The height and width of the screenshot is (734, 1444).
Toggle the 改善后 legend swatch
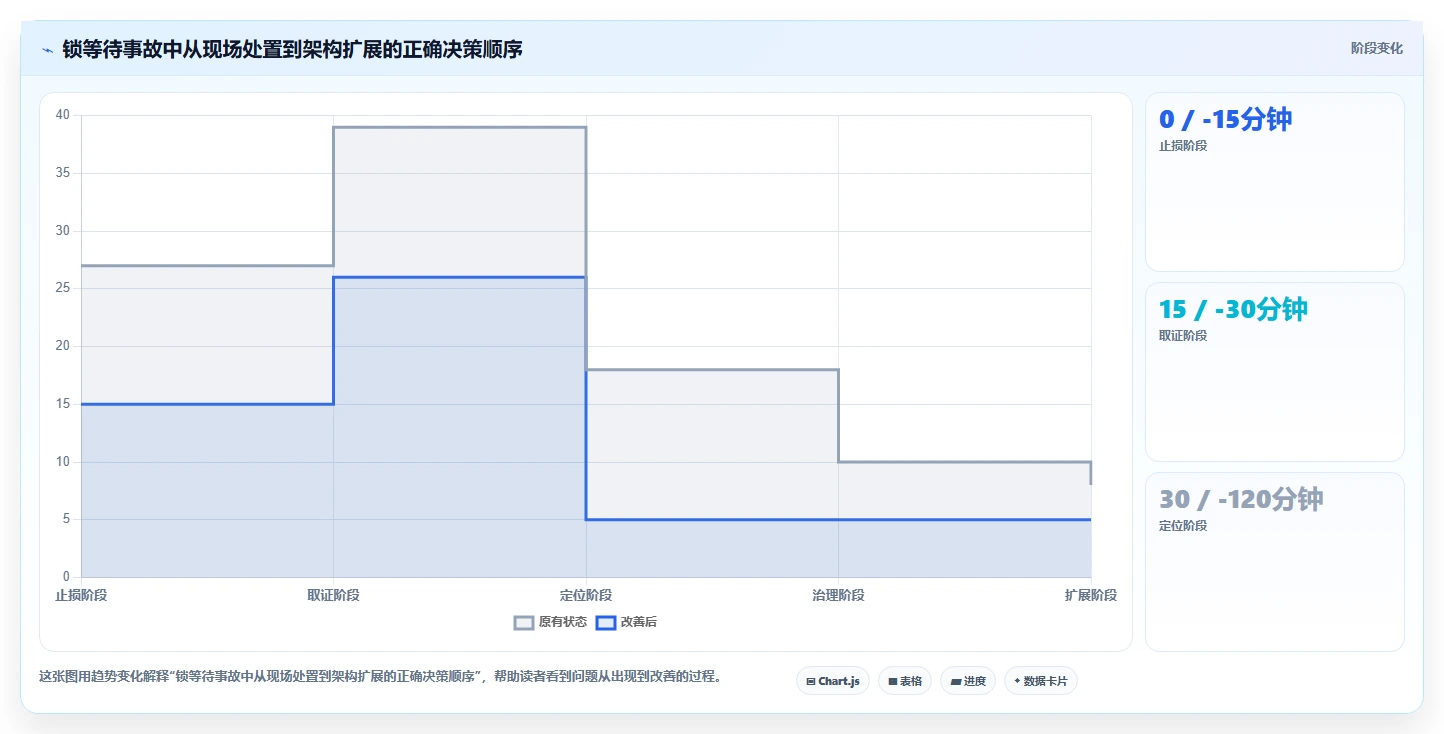coord(606,622)
